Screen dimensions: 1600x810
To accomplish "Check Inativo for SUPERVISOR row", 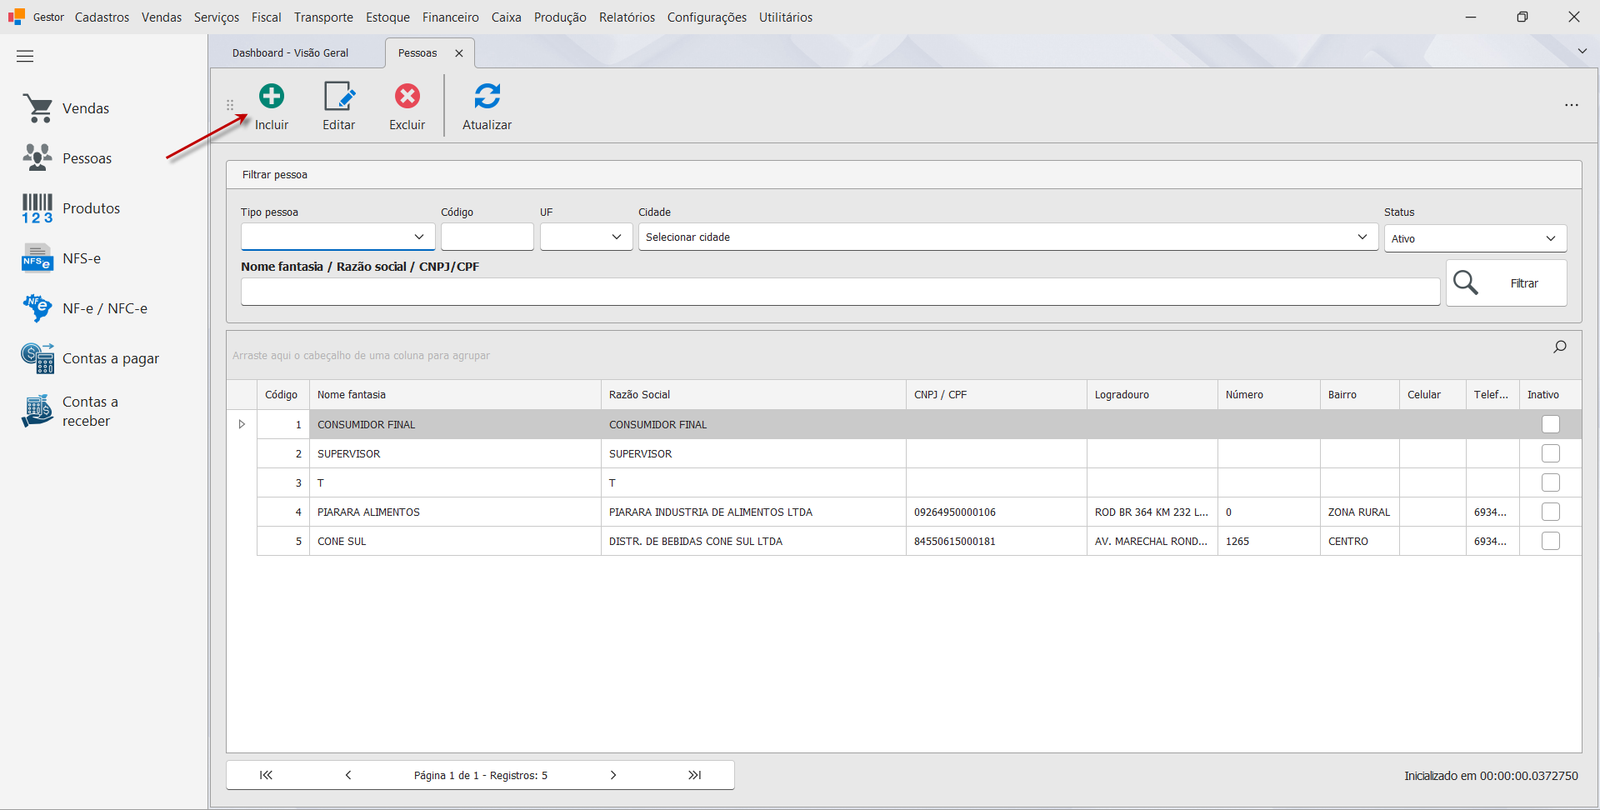I will 1551,453.
